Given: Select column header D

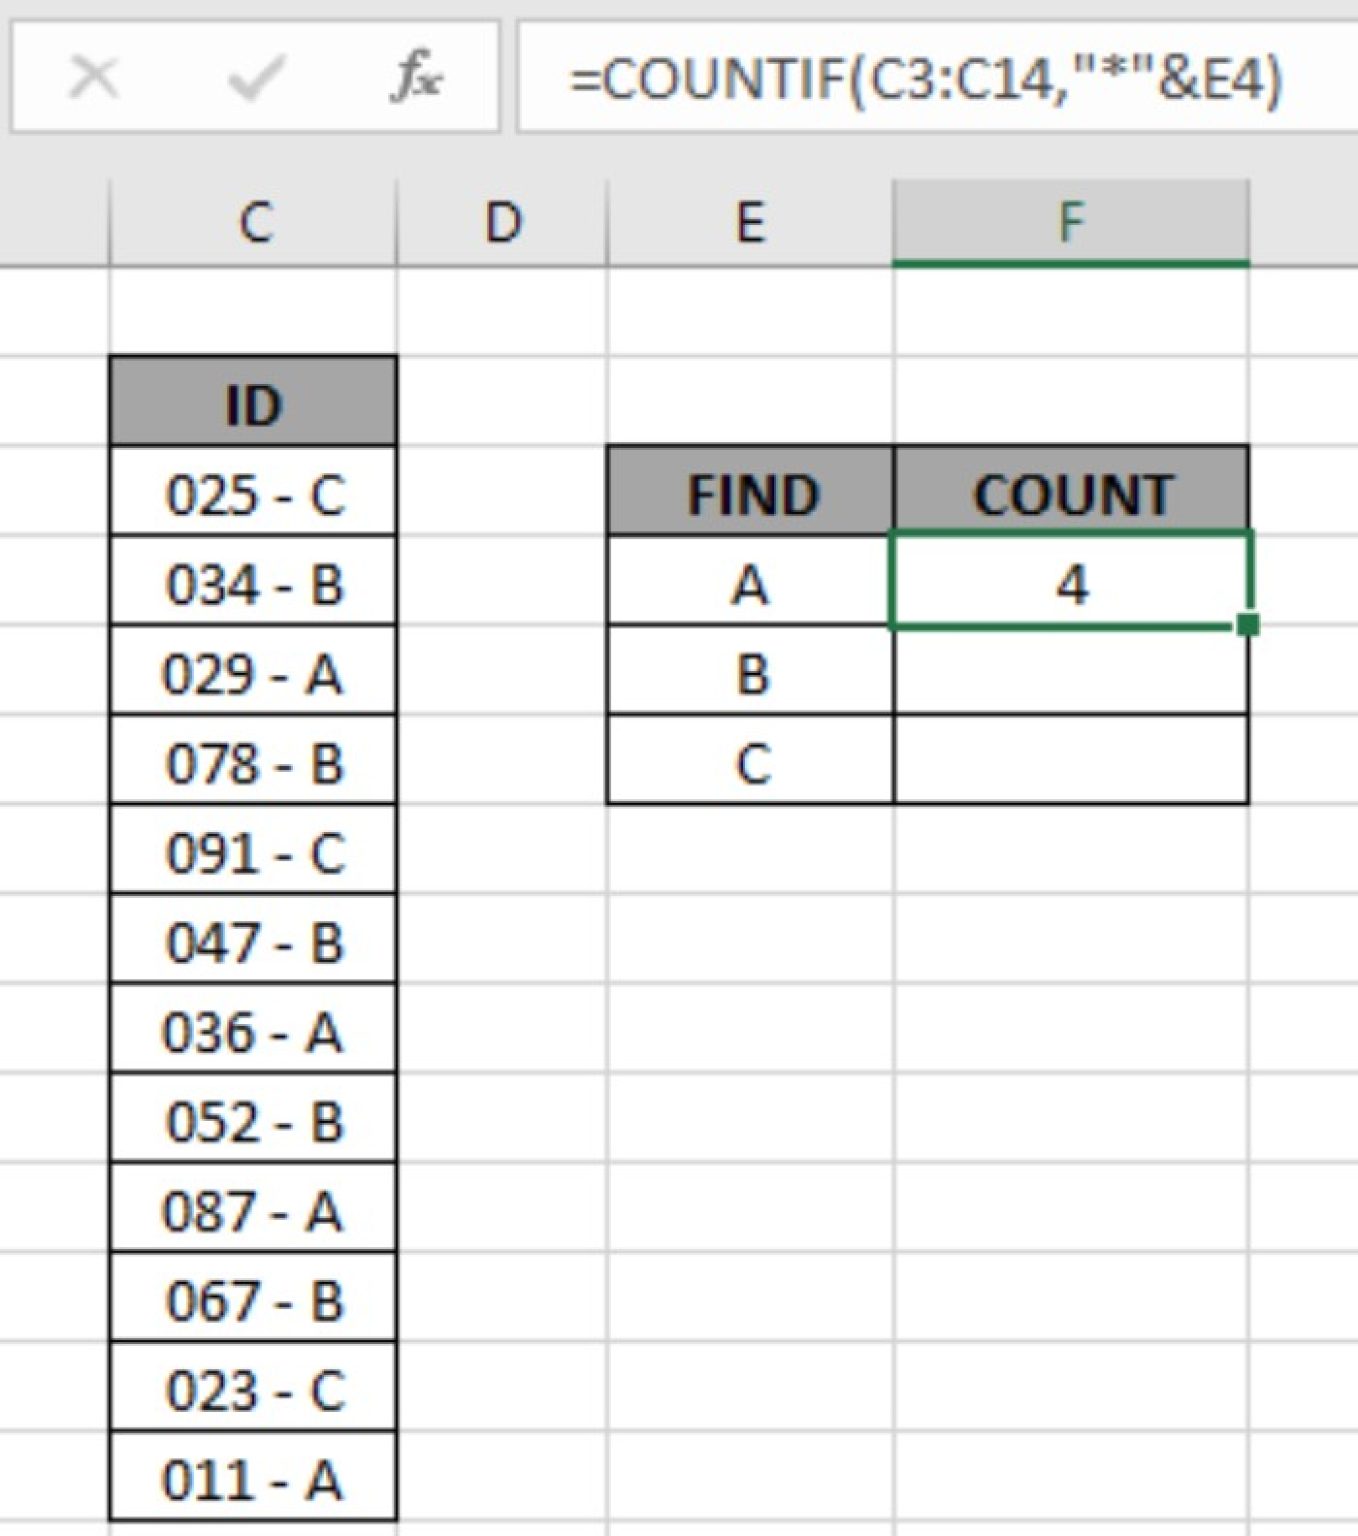Looking at the screenshot, I should pyautogui.click(x=503, y=222).
